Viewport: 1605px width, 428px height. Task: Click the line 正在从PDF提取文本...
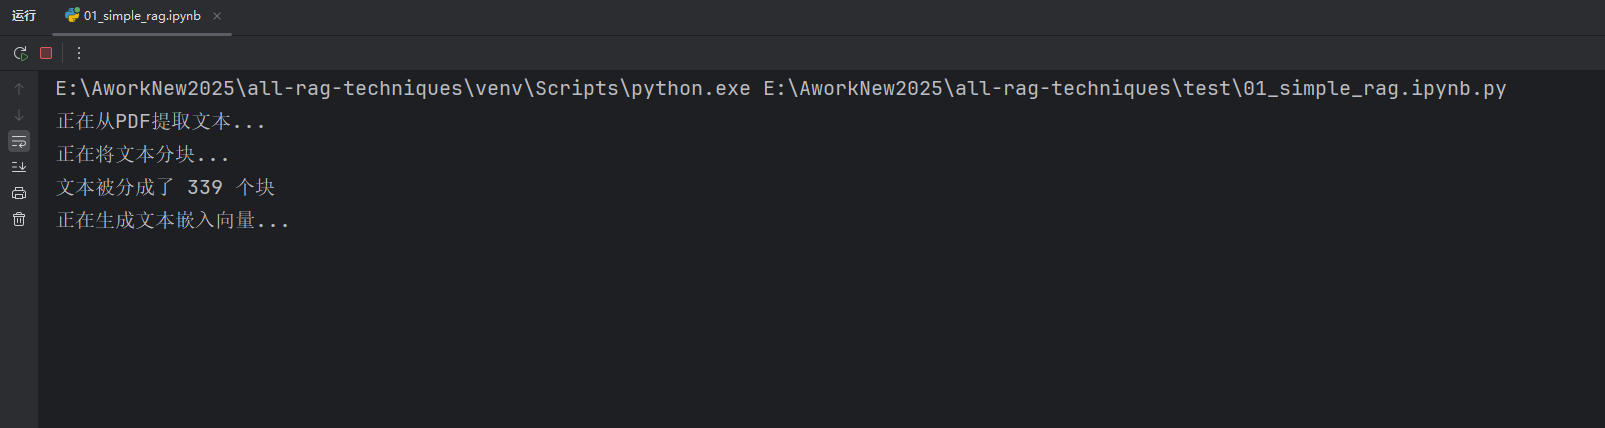[x=161, y=122]
